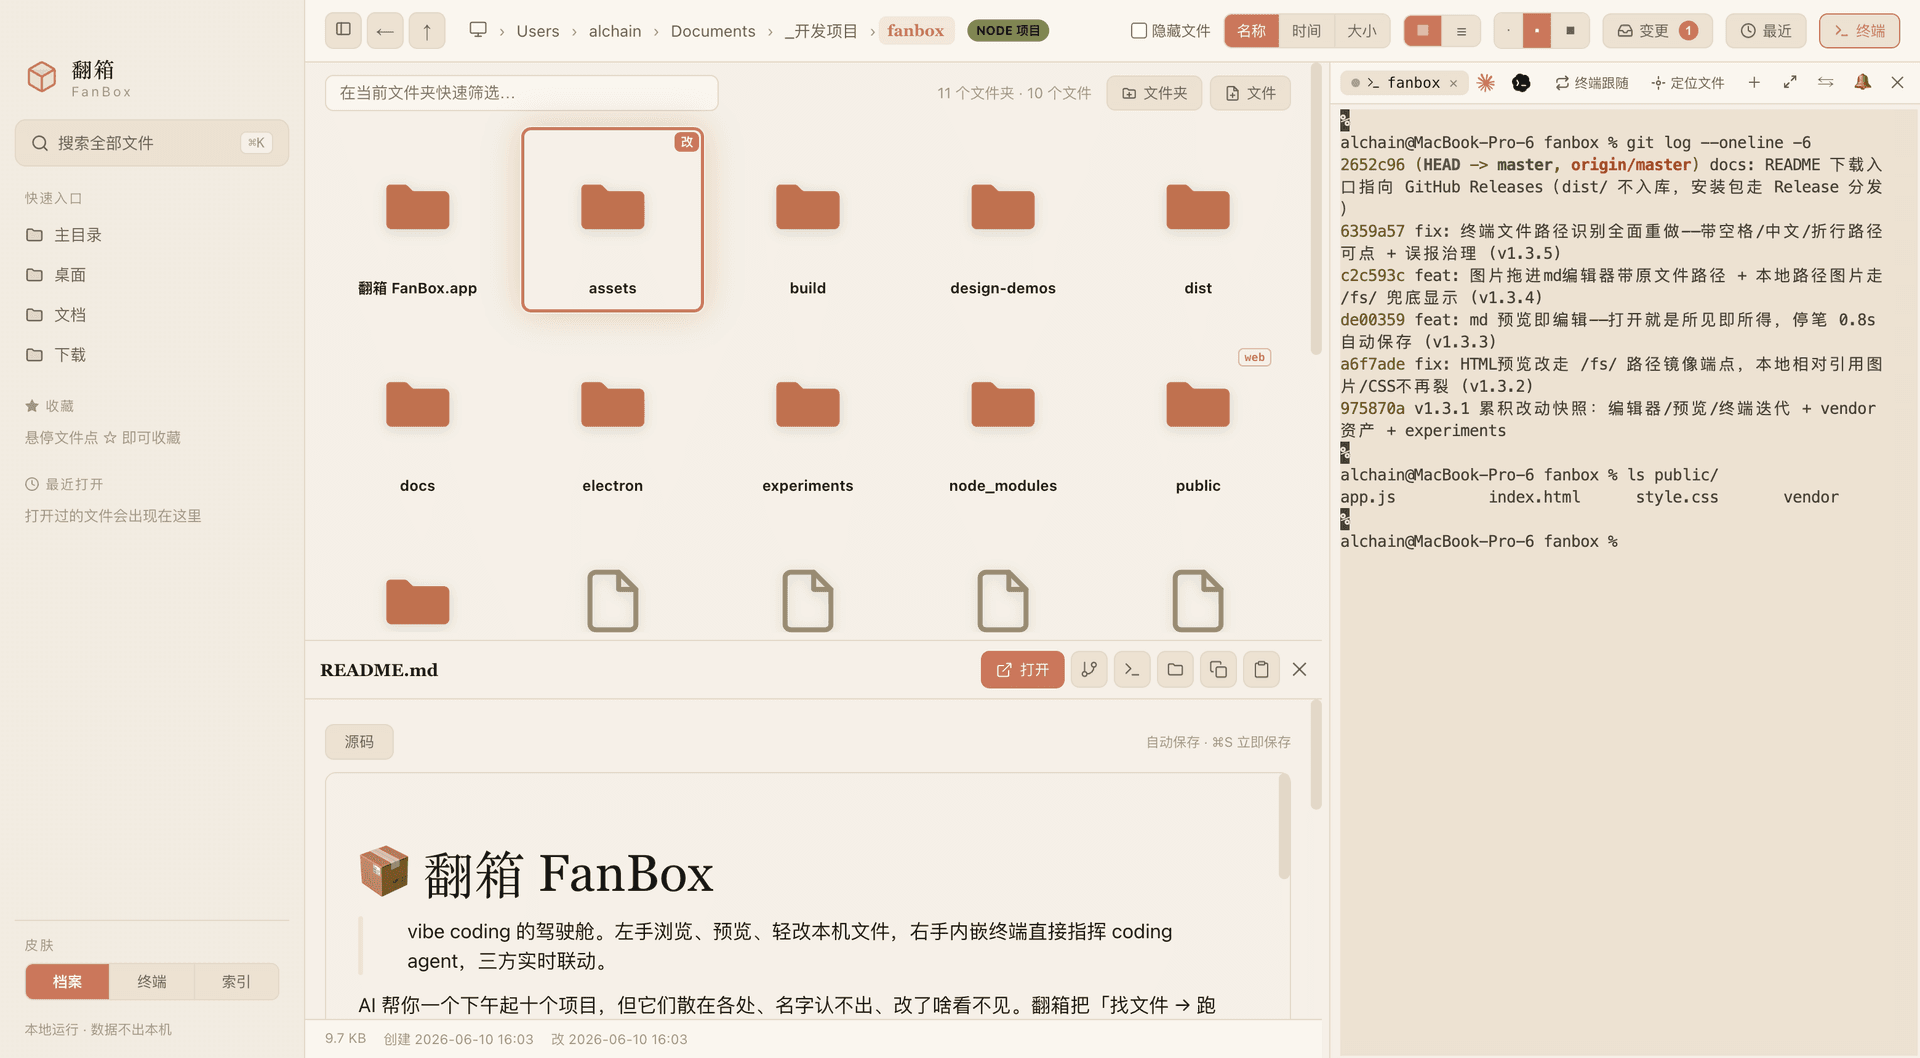
Task: Switch to list view
Action: coord(1461,31)
